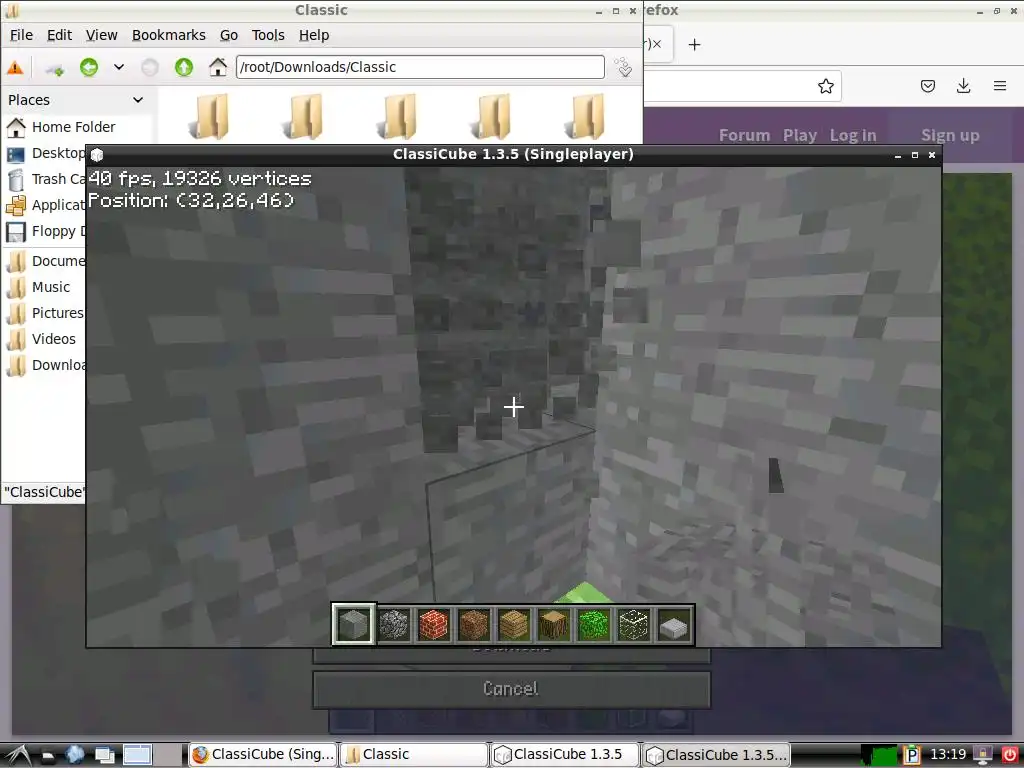The image size is (1024, 768).
Task: Open the Tools menu
Action: pos(268,35)
